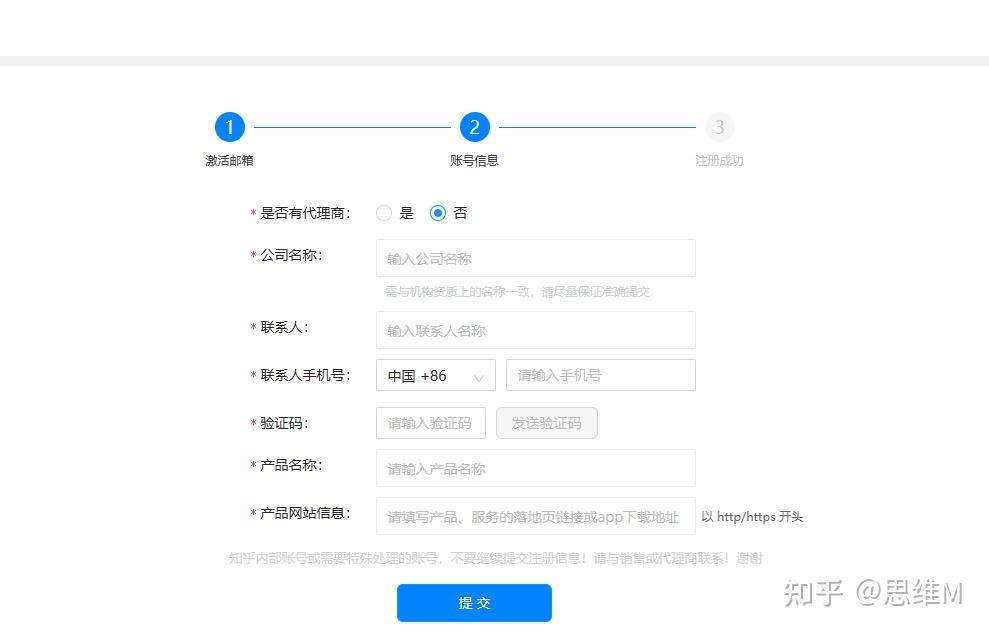Open the 中国 +86 country code dropdown
The height and width of the screenshot is (633, 989).
pos(436,375)
